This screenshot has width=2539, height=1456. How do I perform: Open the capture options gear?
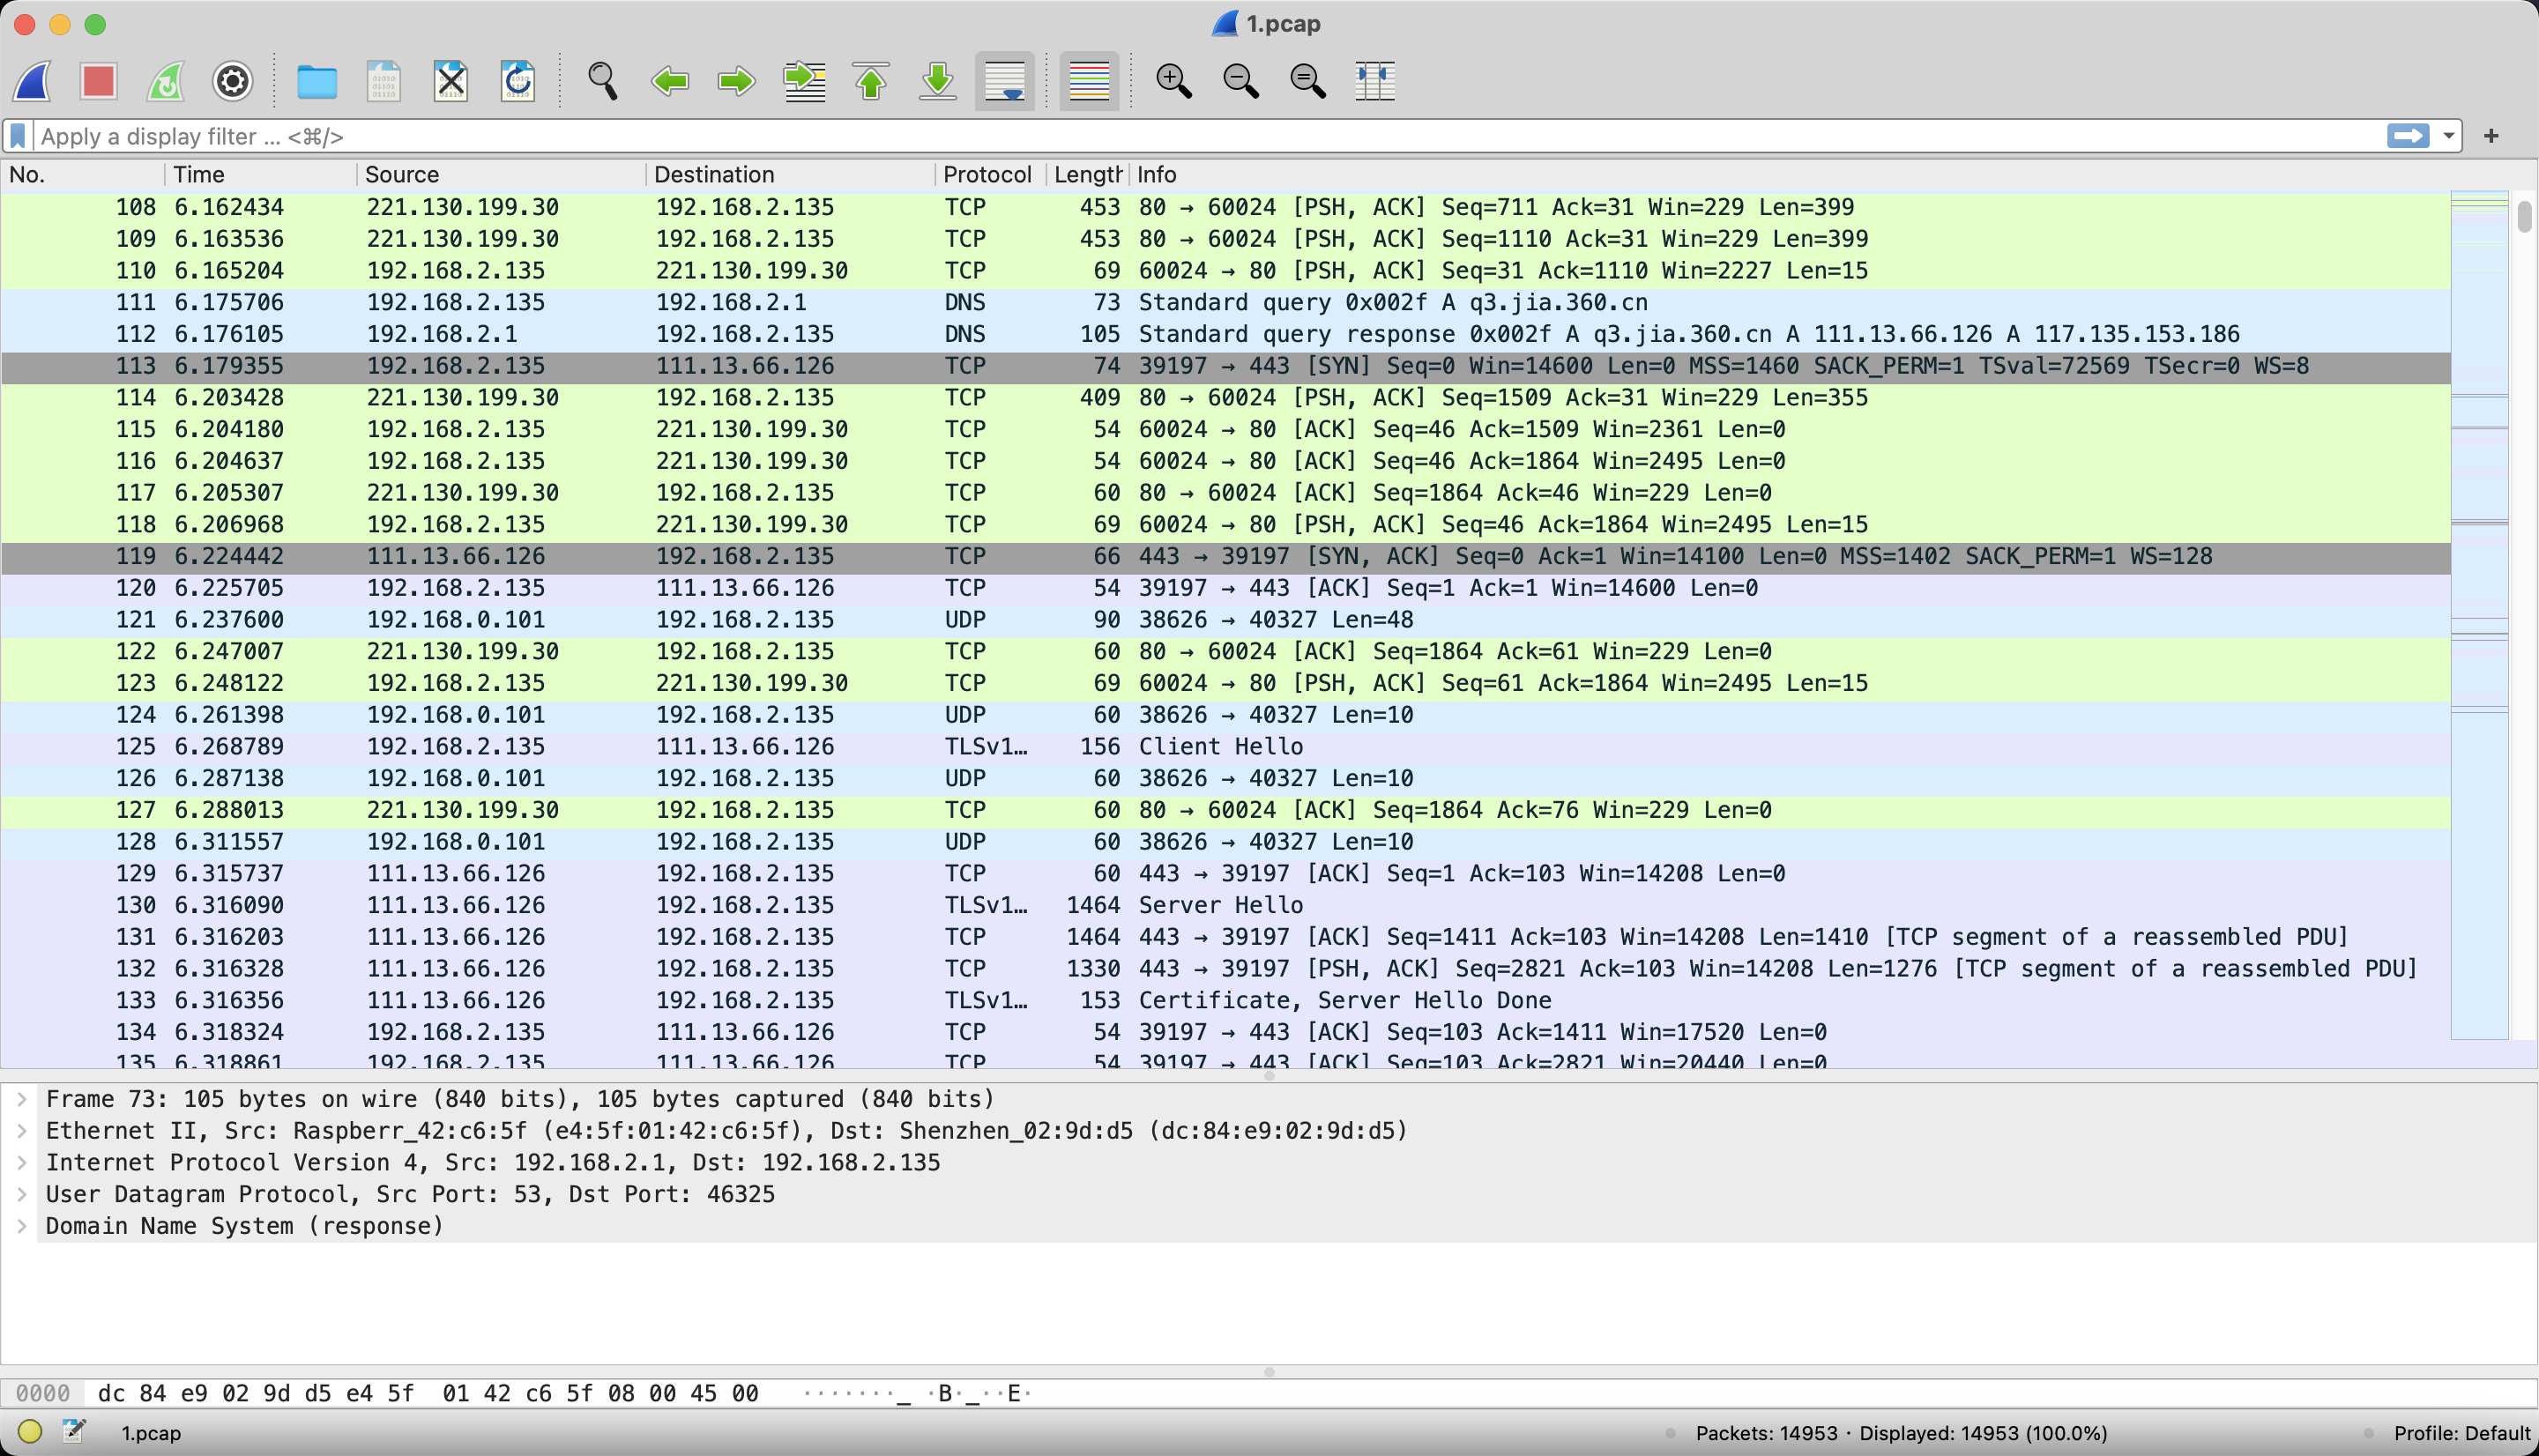click(232, 81)
